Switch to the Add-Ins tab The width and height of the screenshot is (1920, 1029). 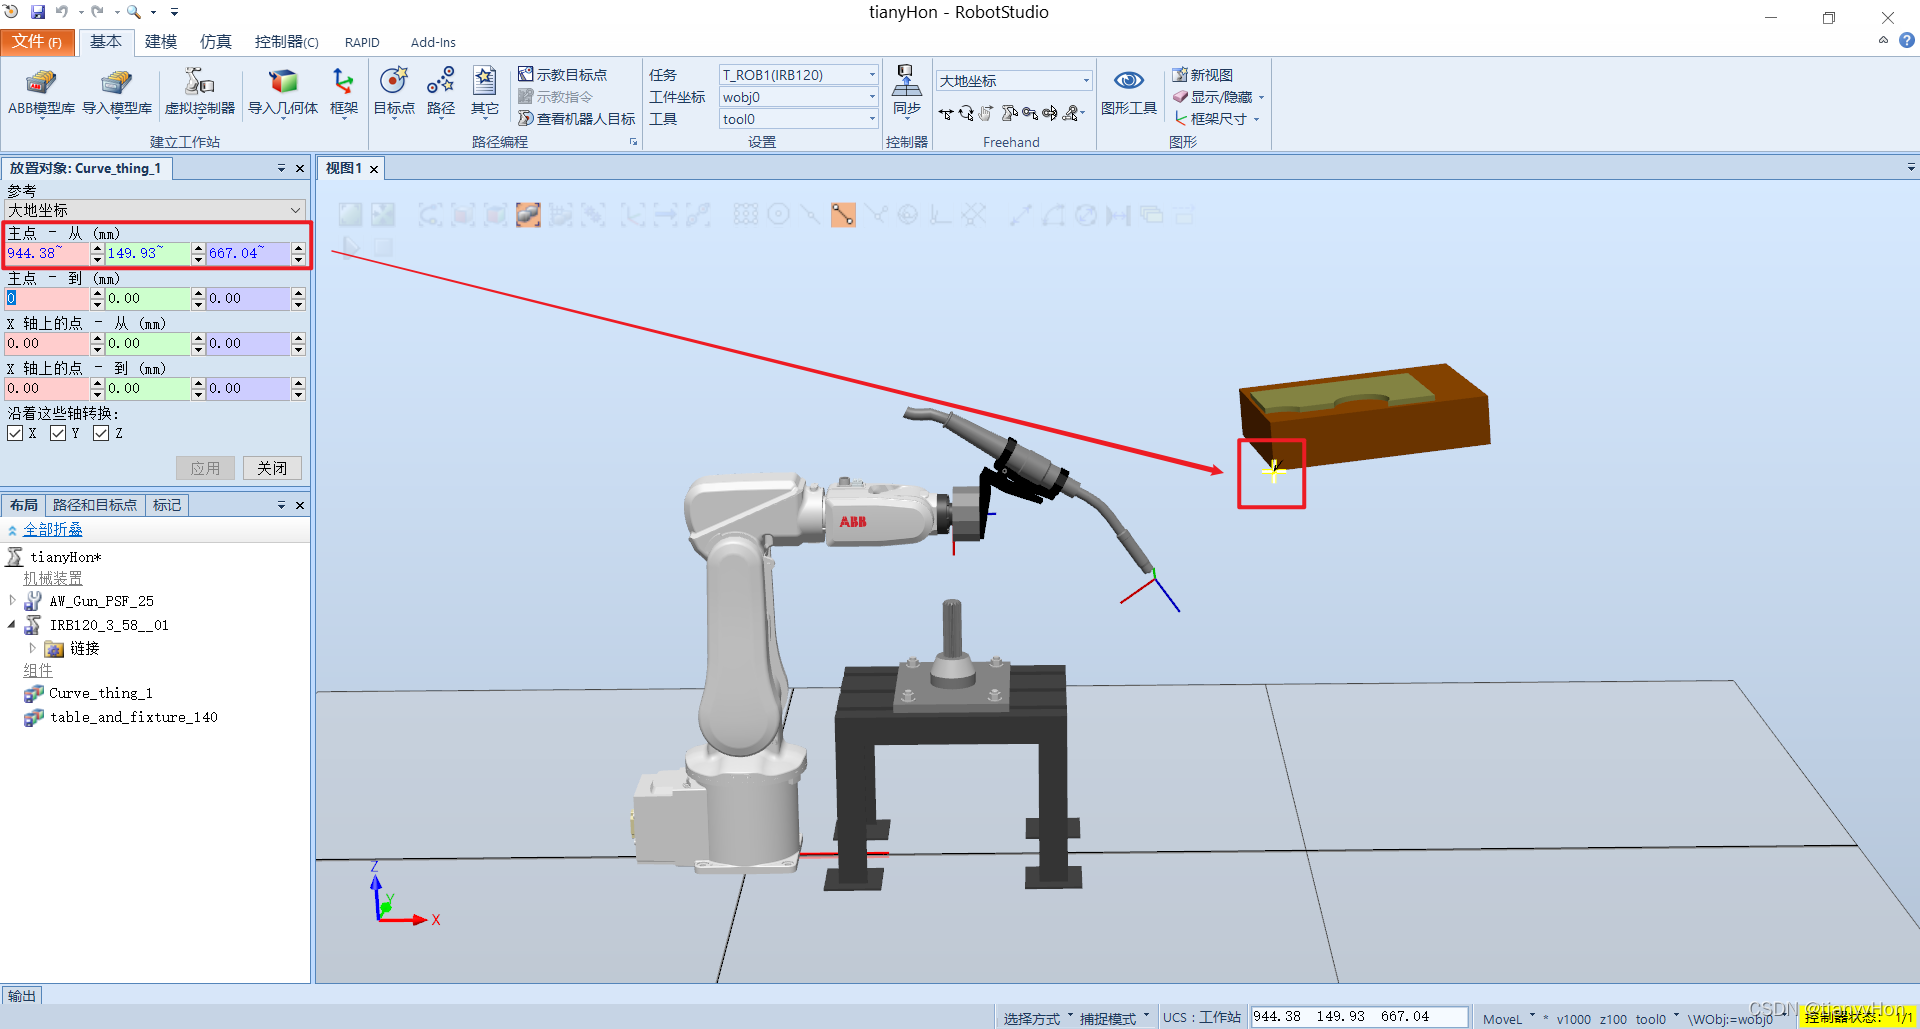coord(433,42)
